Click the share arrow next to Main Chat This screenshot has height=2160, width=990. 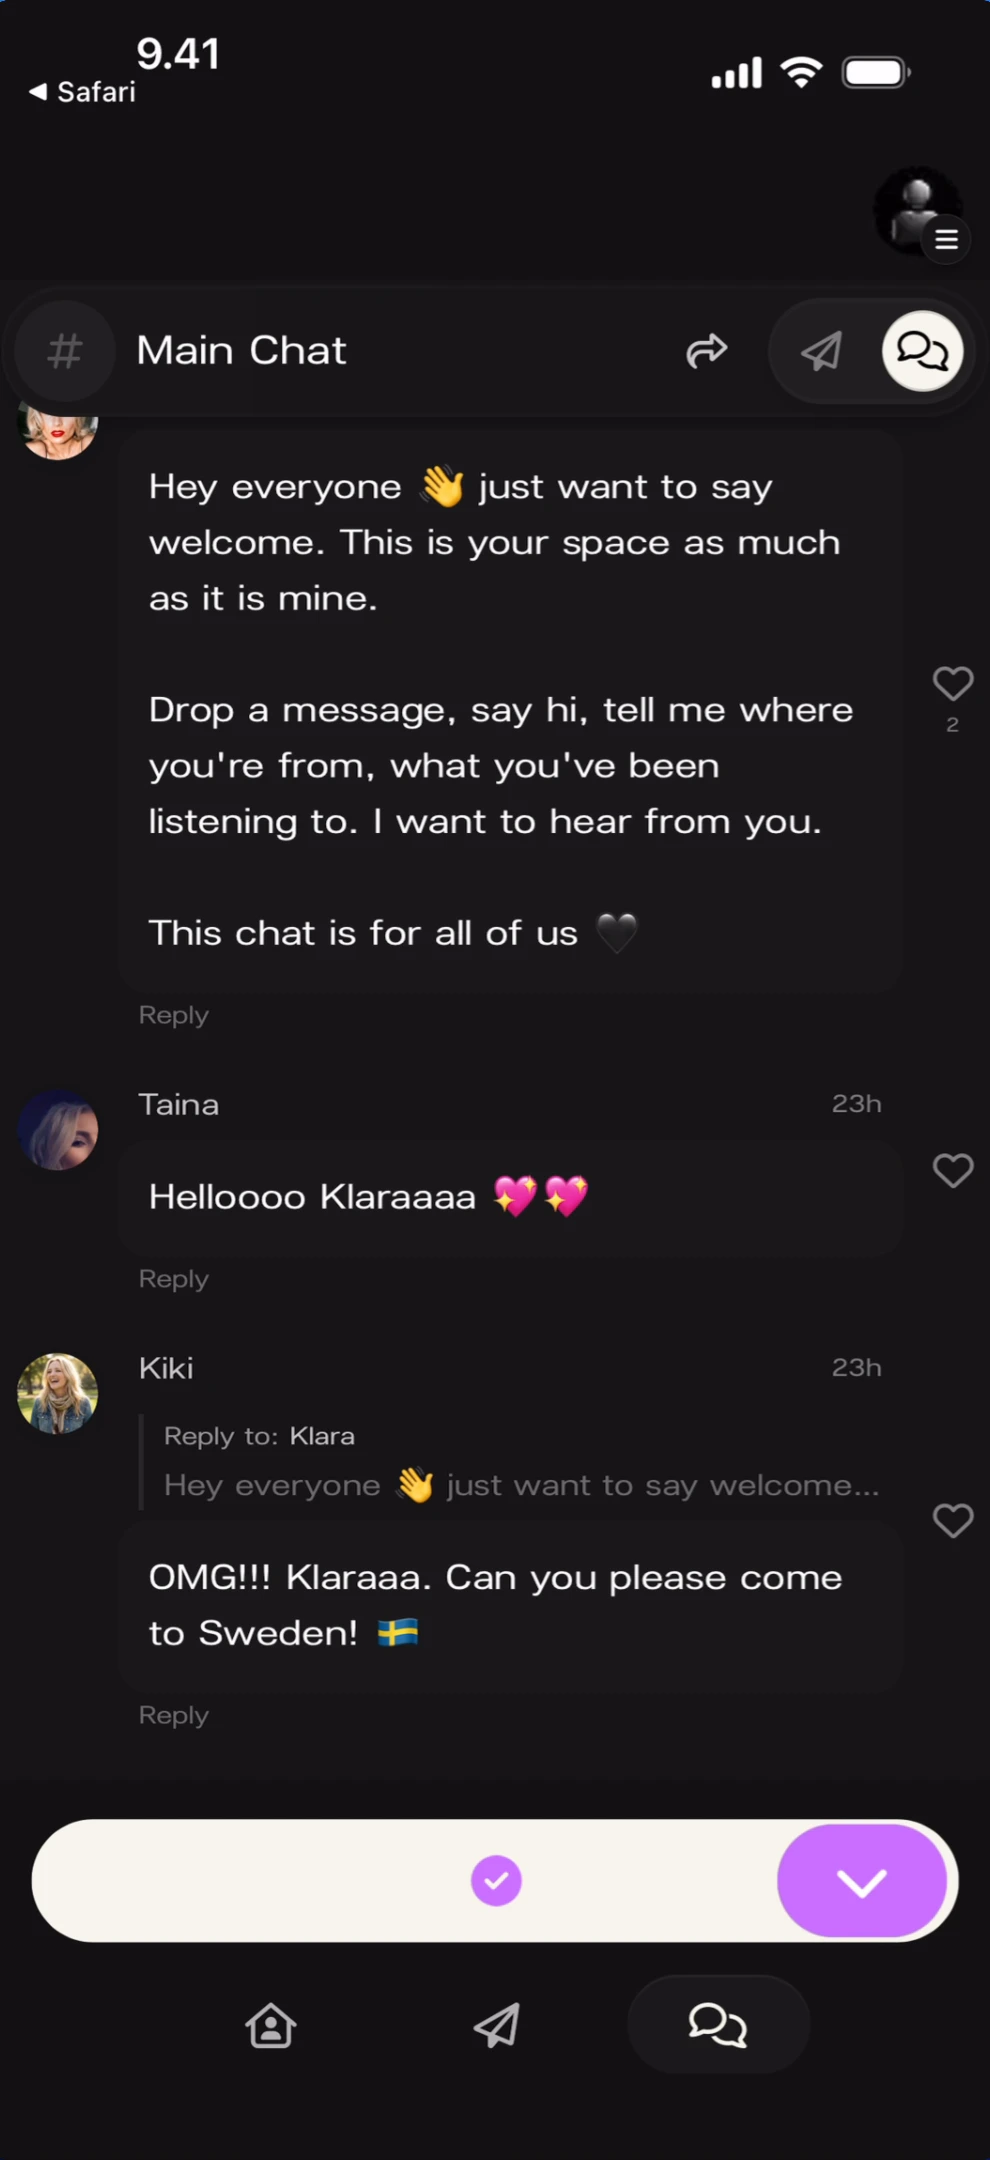pyautogui.click(x=707, y=351)
